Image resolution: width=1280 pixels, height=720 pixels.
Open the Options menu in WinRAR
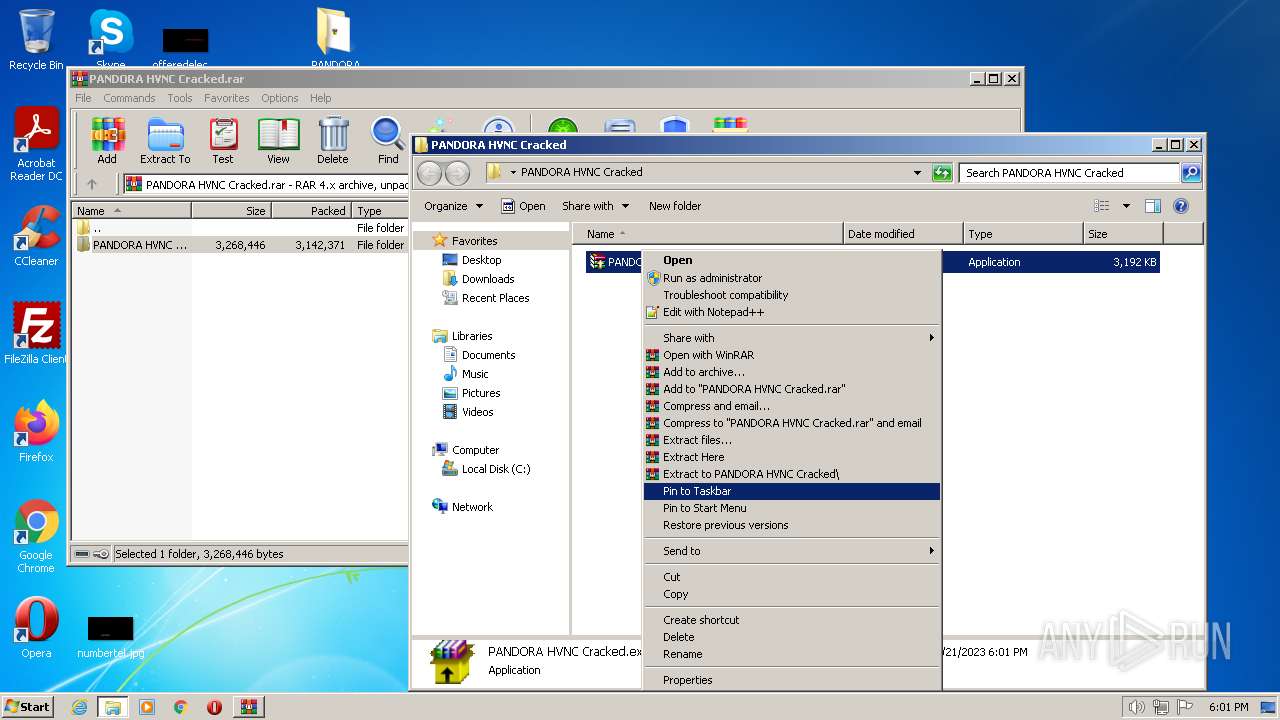pyautogui.click(x=279, y=98)
